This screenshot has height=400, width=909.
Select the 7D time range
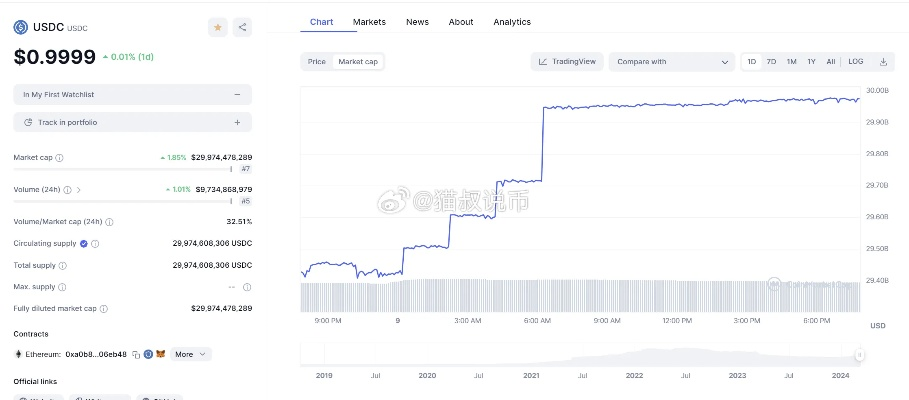click(771, 62)
